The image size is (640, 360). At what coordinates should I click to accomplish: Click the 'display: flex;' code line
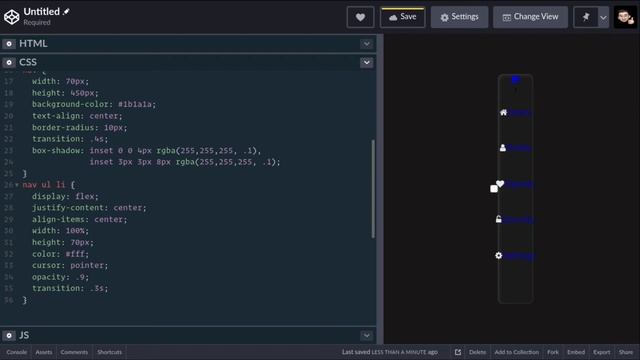click(x=65, y=196)
